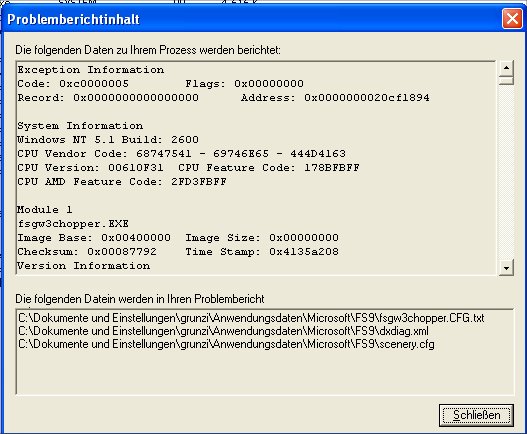Click the 'Windows NT 5.1 Build: 2600' line

click(108, 140)
